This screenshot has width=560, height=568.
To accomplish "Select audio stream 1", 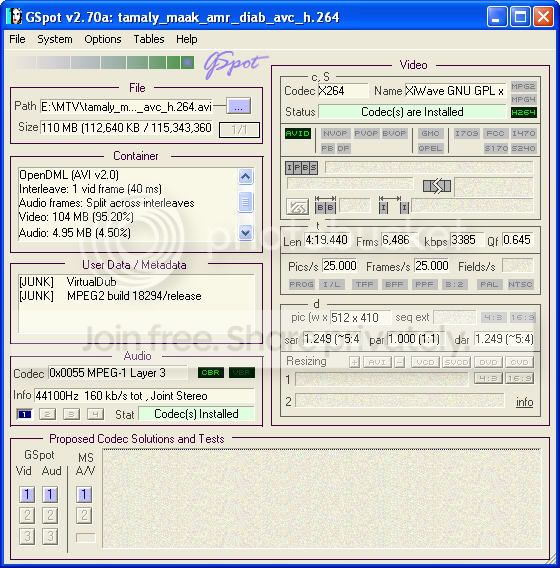I will coord(24,414).
